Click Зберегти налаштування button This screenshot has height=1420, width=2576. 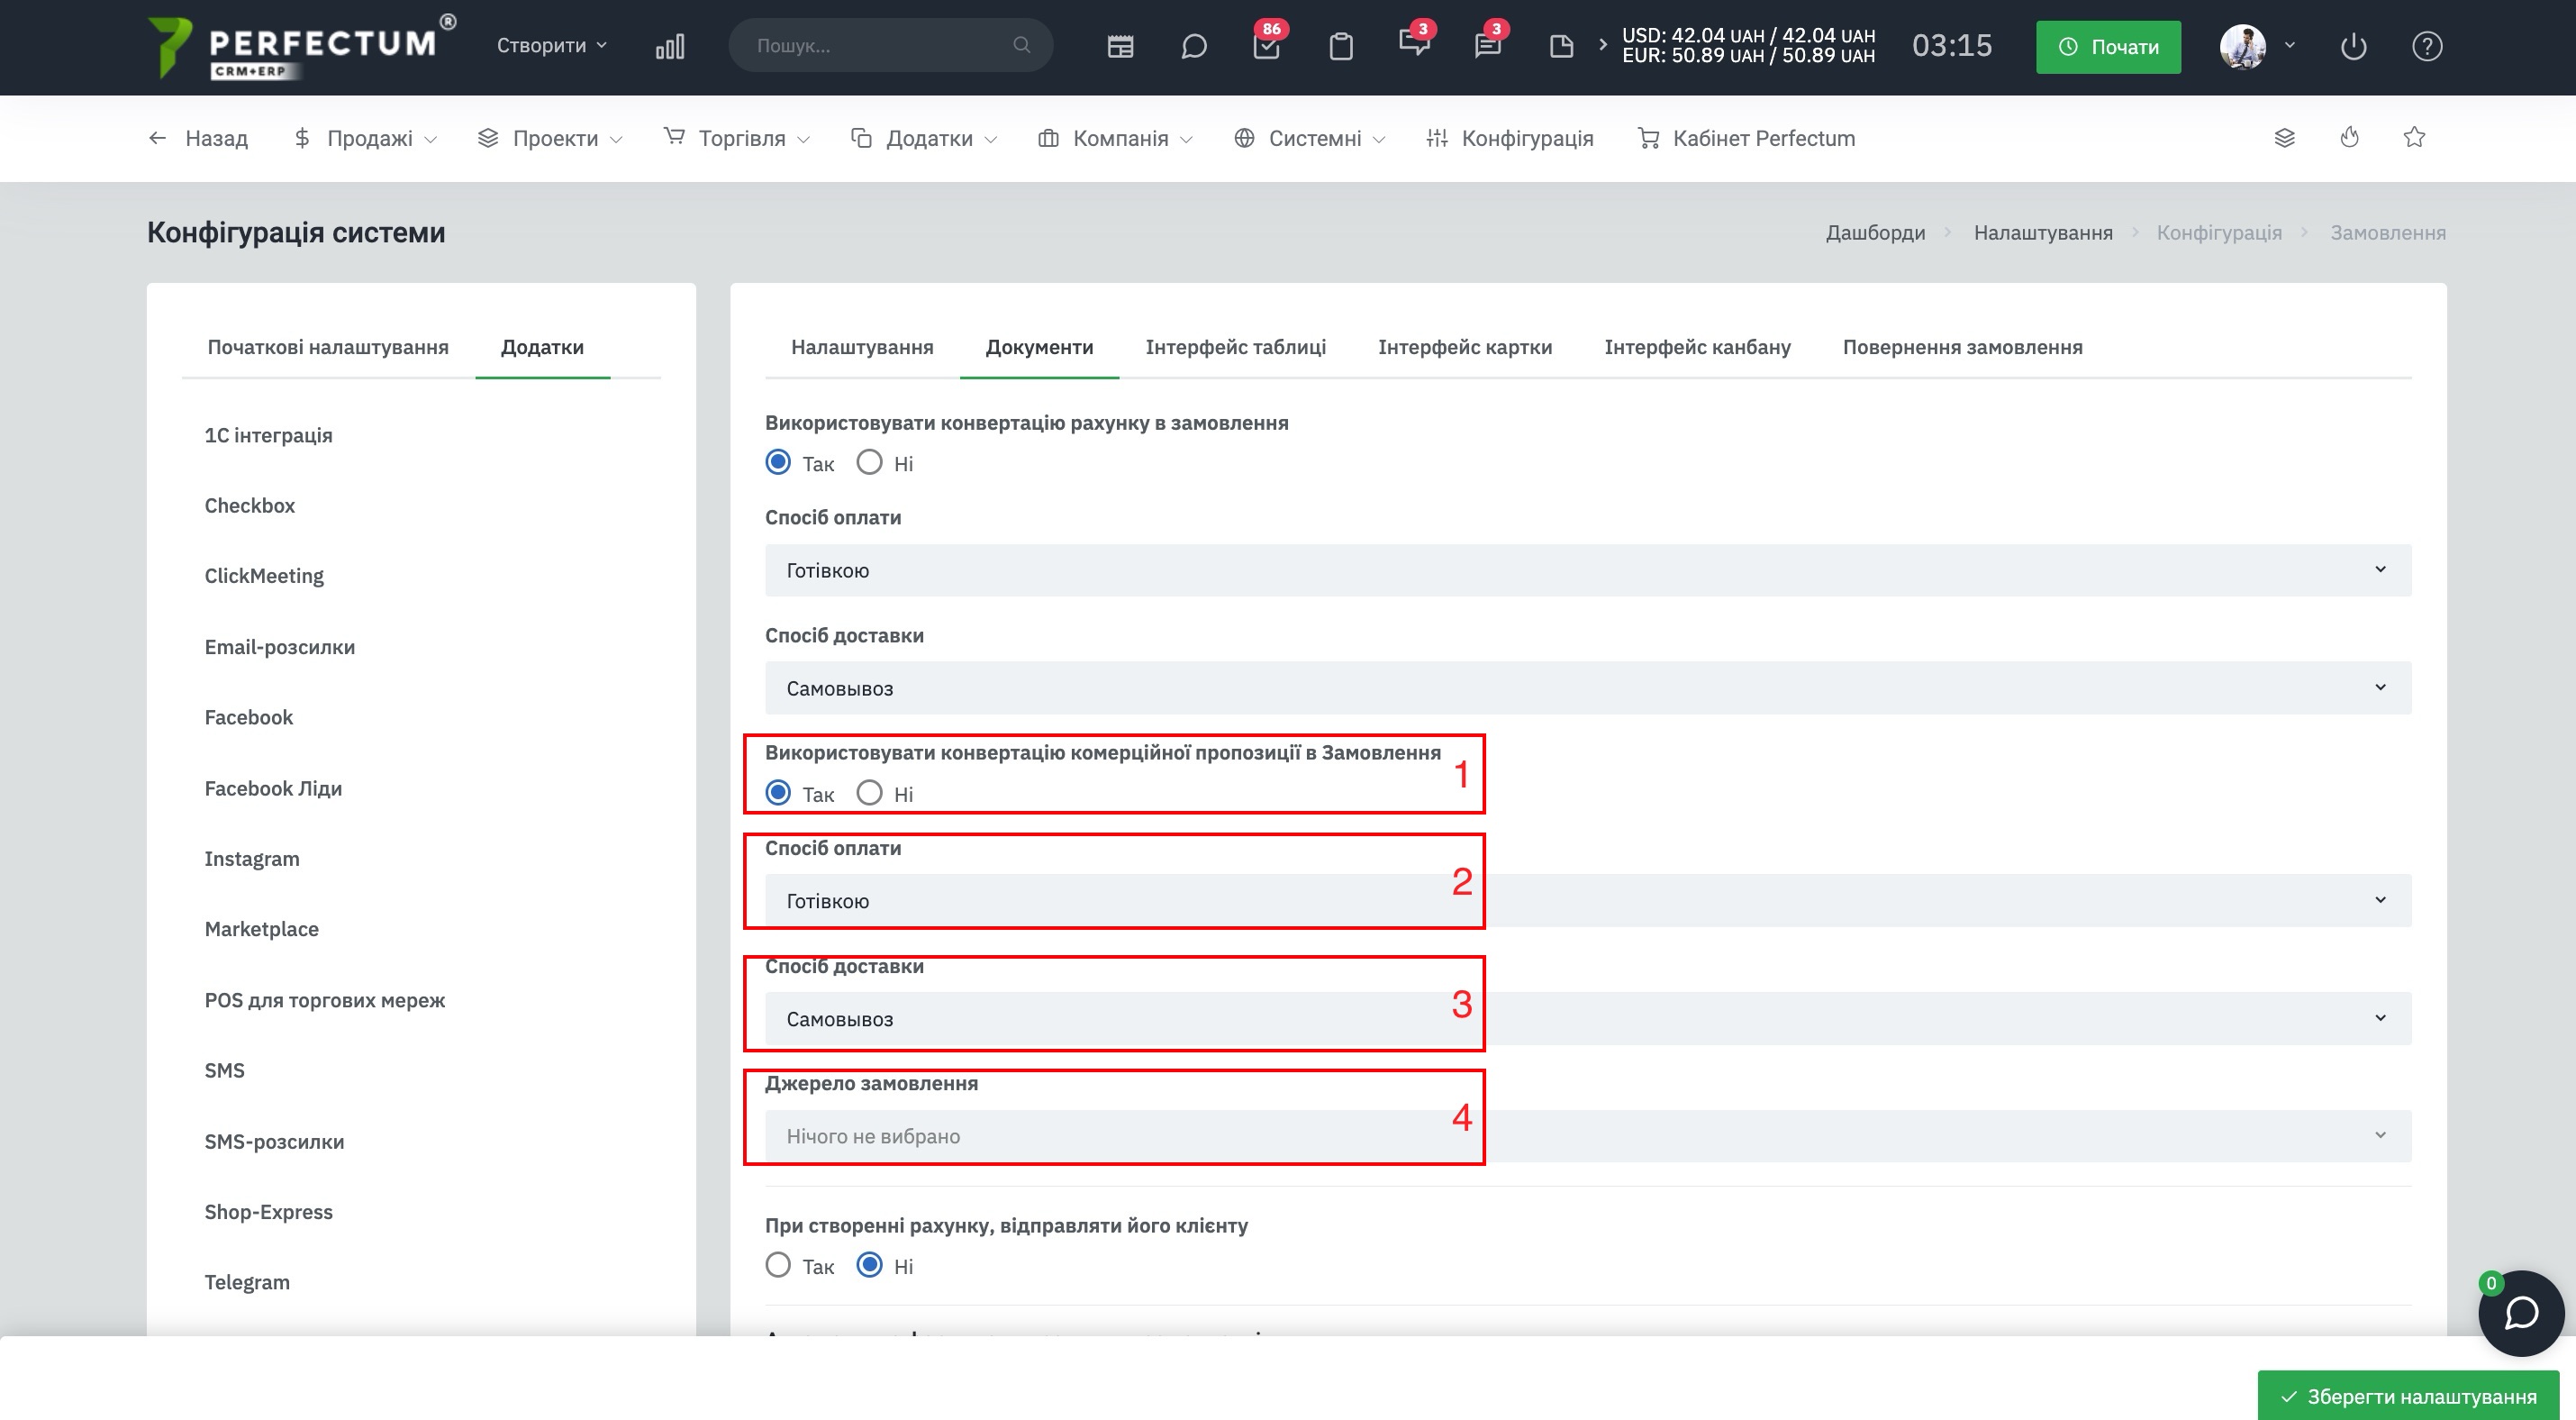[x=2408, y=1395]
